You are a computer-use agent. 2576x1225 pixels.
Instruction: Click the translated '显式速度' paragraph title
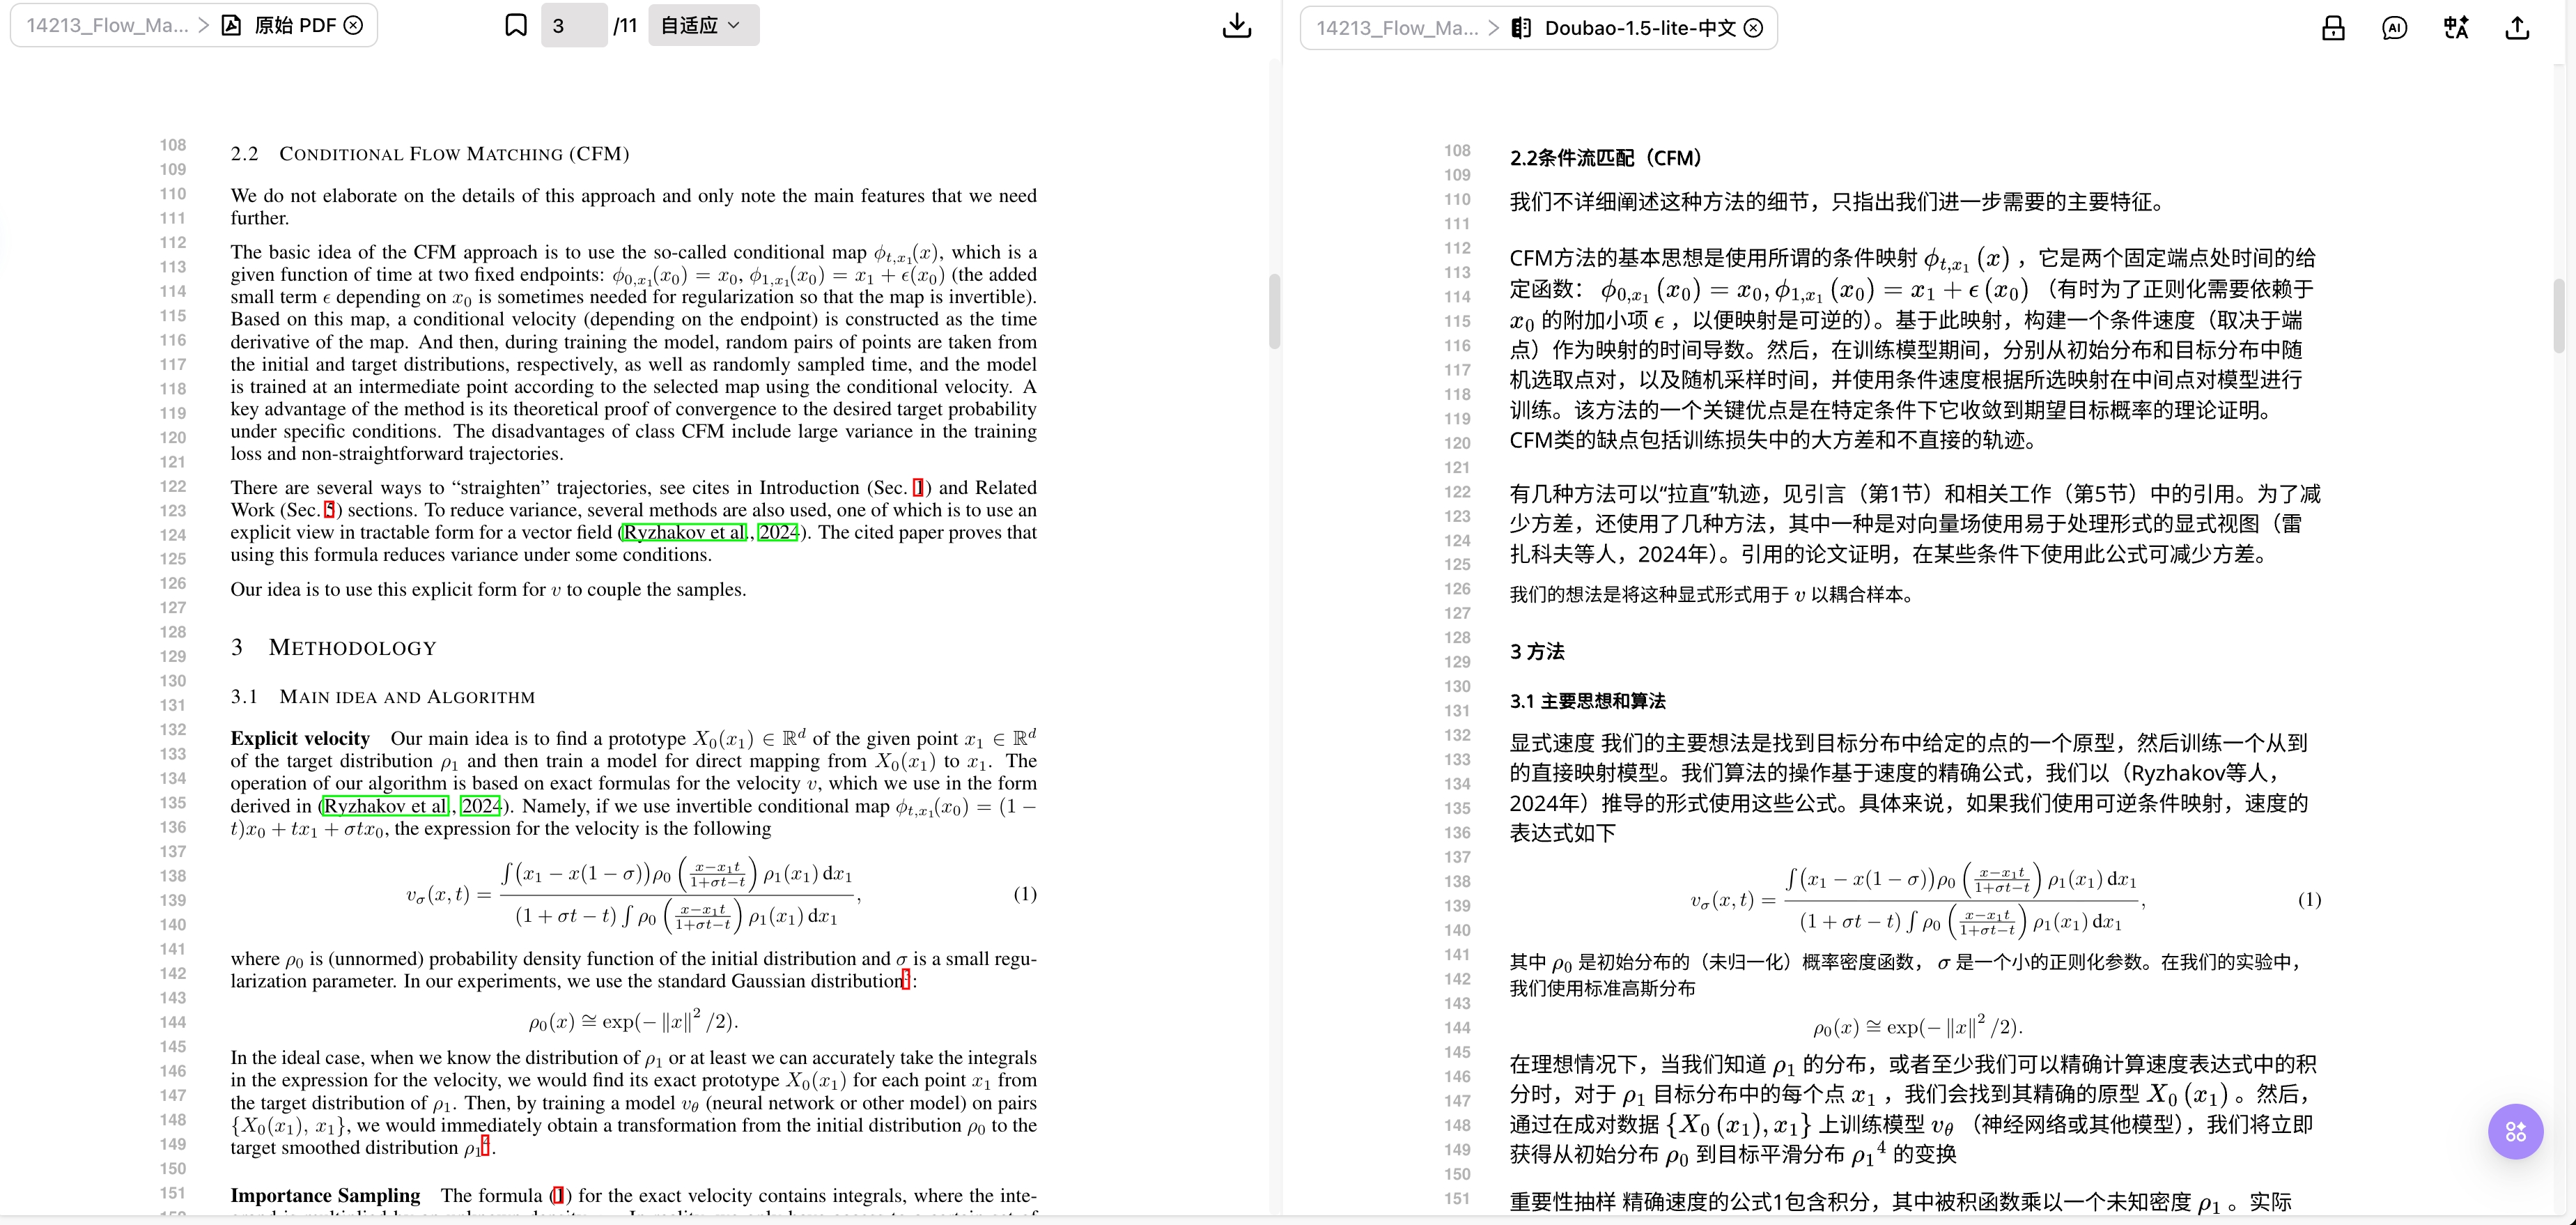point(1552,743)
